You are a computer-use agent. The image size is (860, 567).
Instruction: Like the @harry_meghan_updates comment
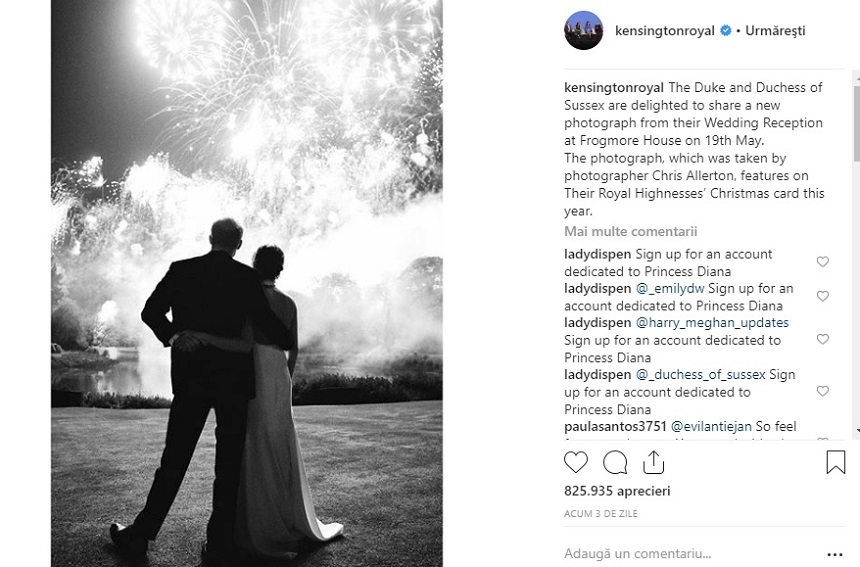point(822,339)
